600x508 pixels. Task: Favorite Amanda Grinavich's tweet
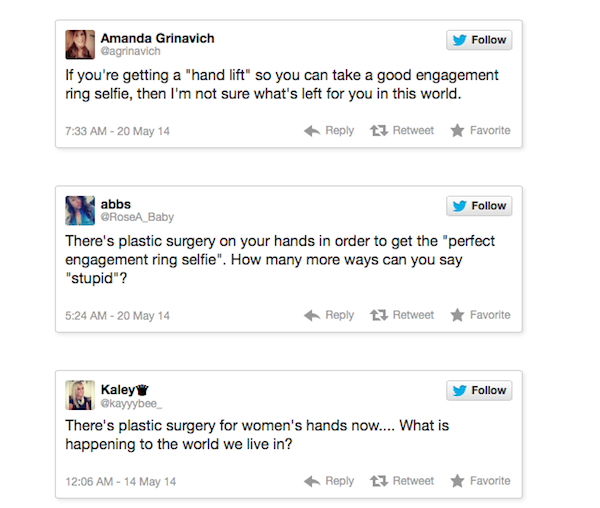pos(480,131)
